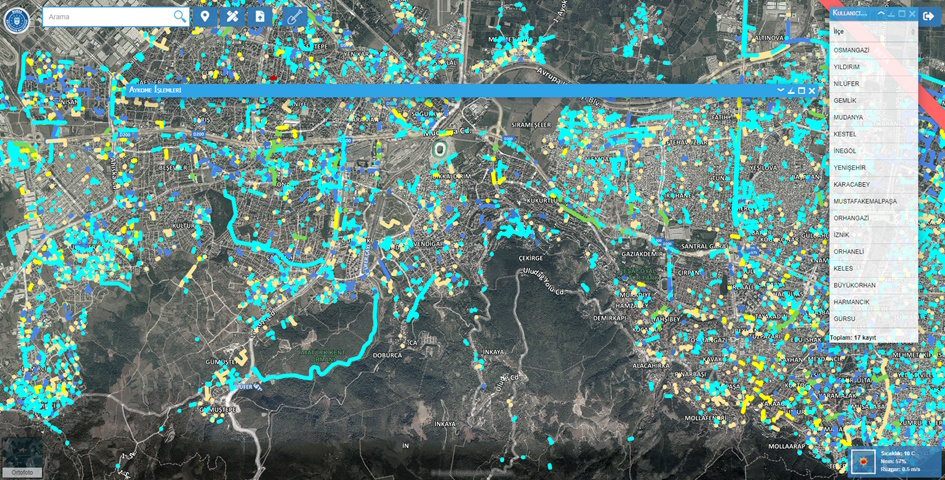Click the magnifier search icon
This screenshot has width=945, height=480.
[x=179, y=17]
